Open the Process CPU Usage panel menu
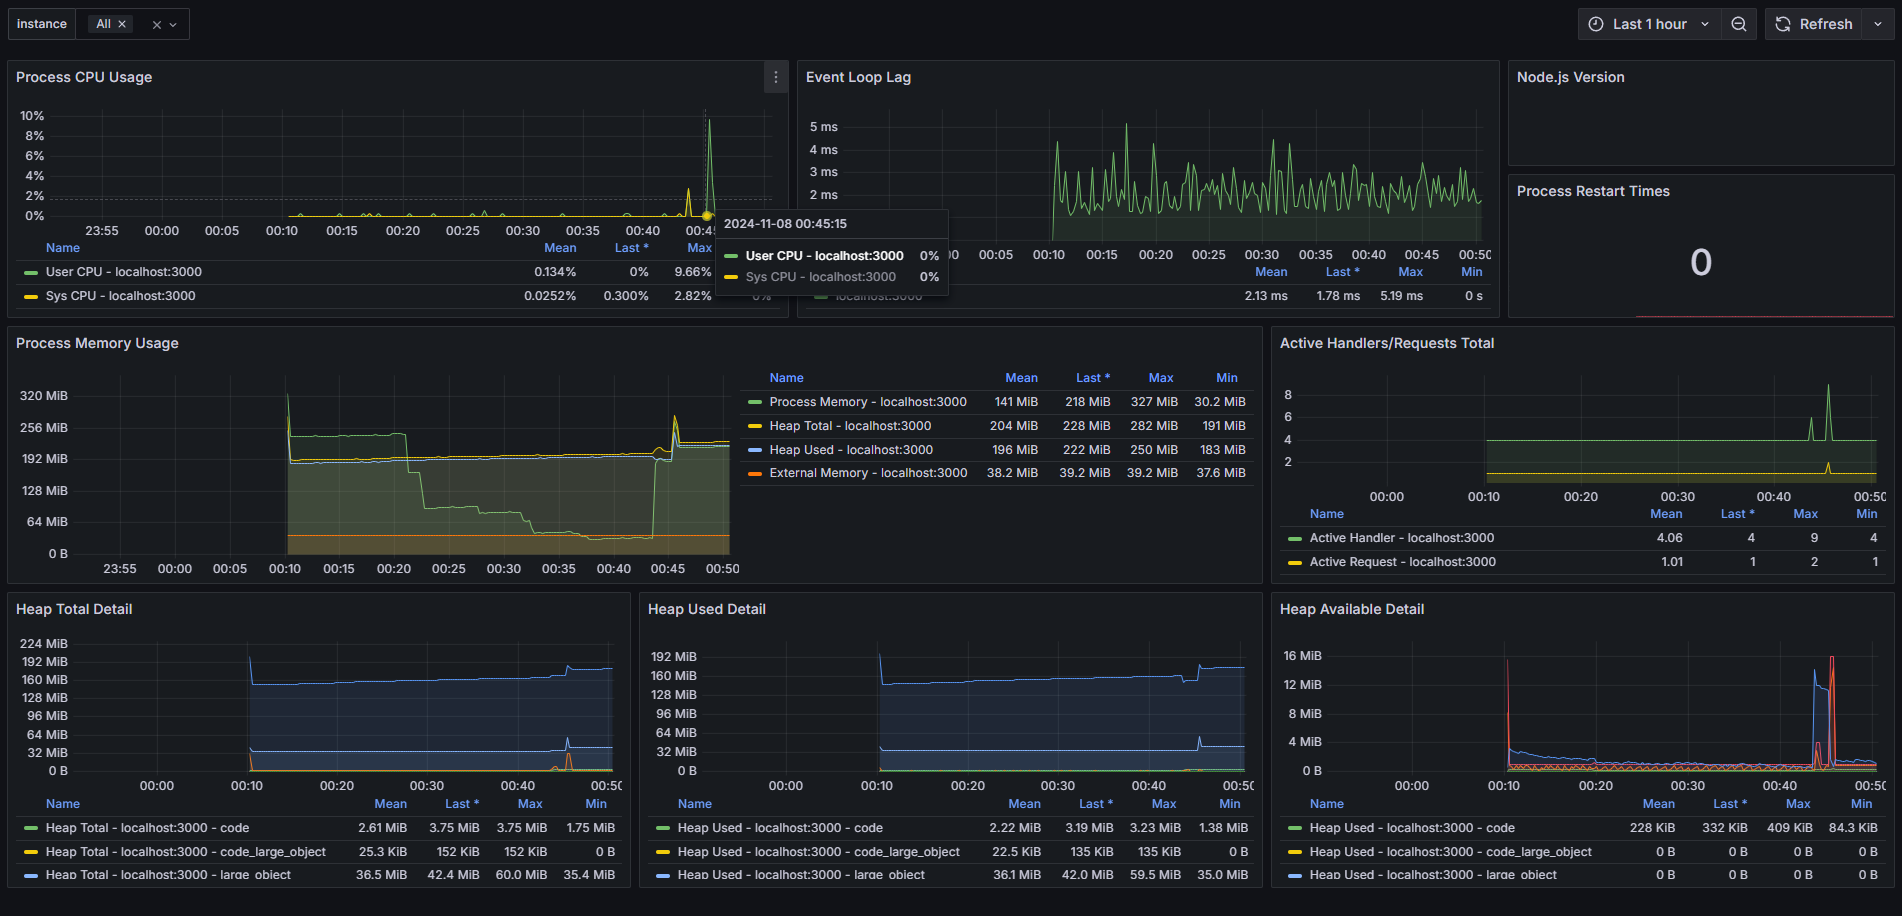1902x916 pixels. (776, 77)
